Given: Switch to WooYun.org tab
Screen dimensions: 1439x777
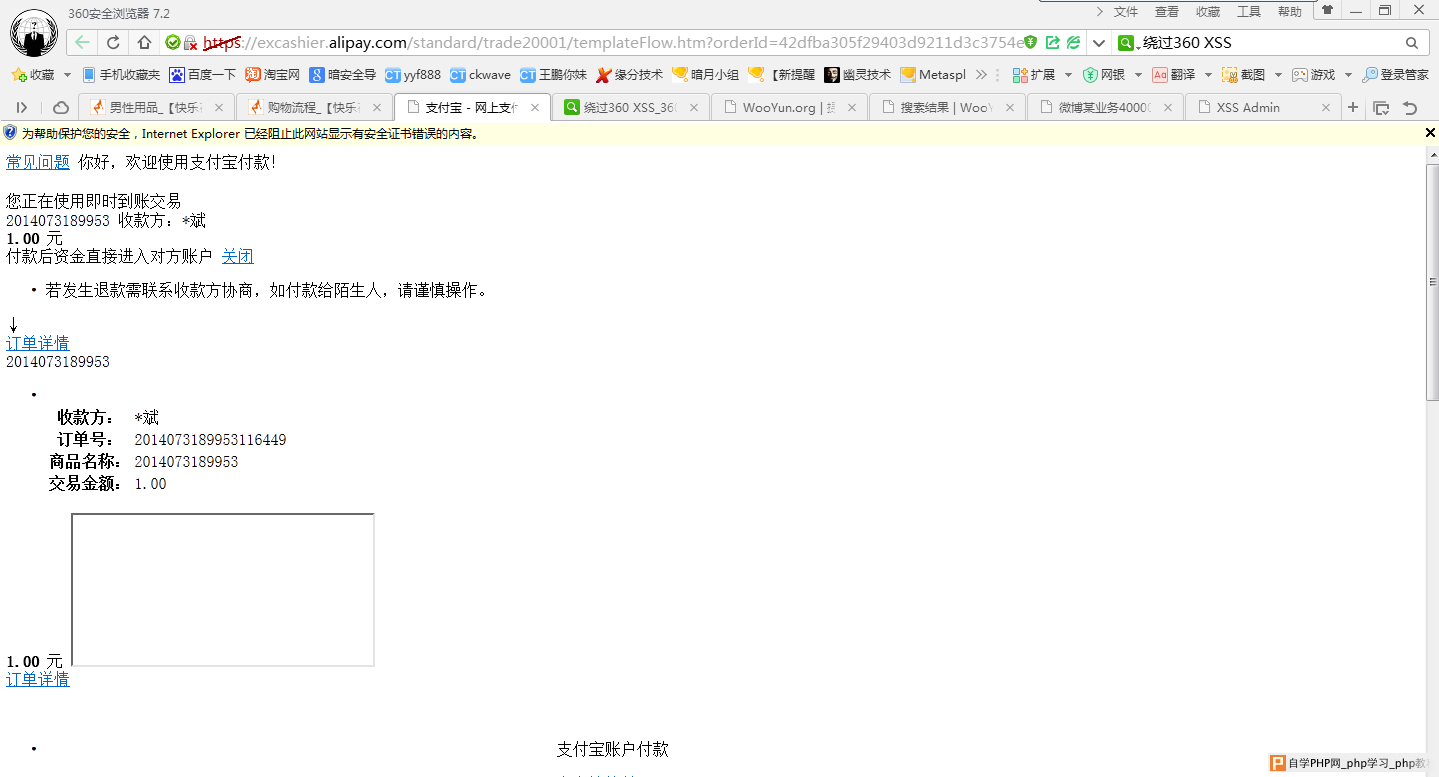Looking at the screenshot, I should coord(789,108).
